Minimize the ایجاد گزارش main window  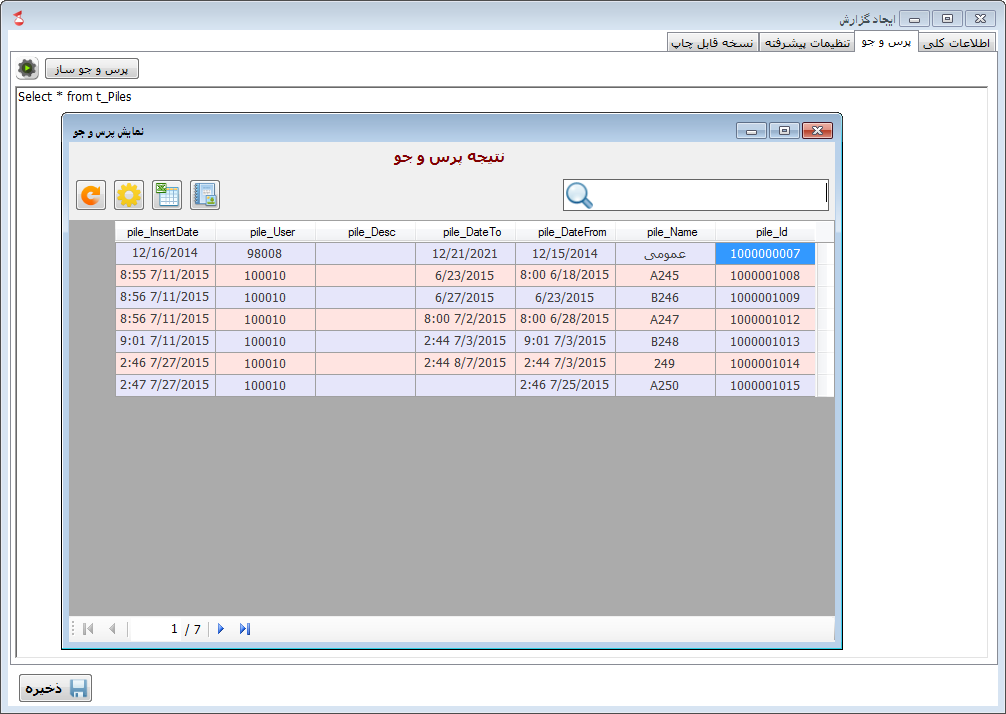pos(914,19)
